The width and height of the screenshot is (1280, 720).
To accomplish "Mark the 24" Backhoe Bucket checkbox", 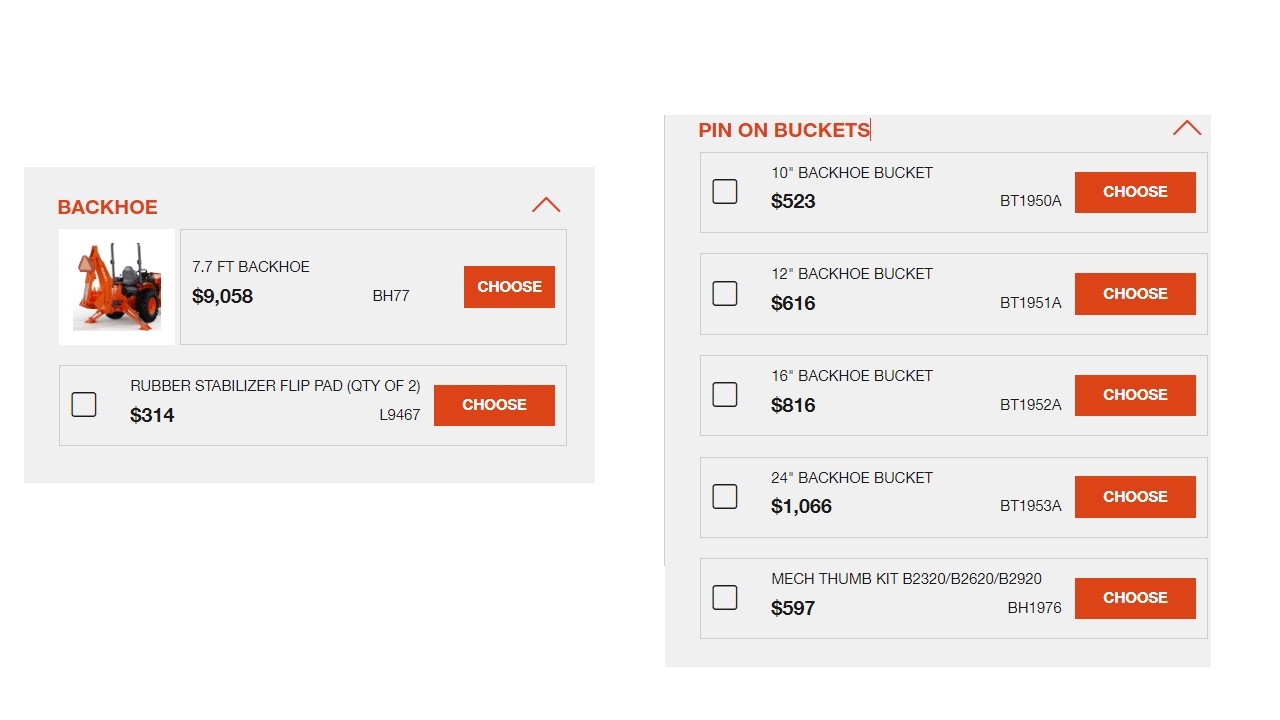I will [x=725, y=497].
